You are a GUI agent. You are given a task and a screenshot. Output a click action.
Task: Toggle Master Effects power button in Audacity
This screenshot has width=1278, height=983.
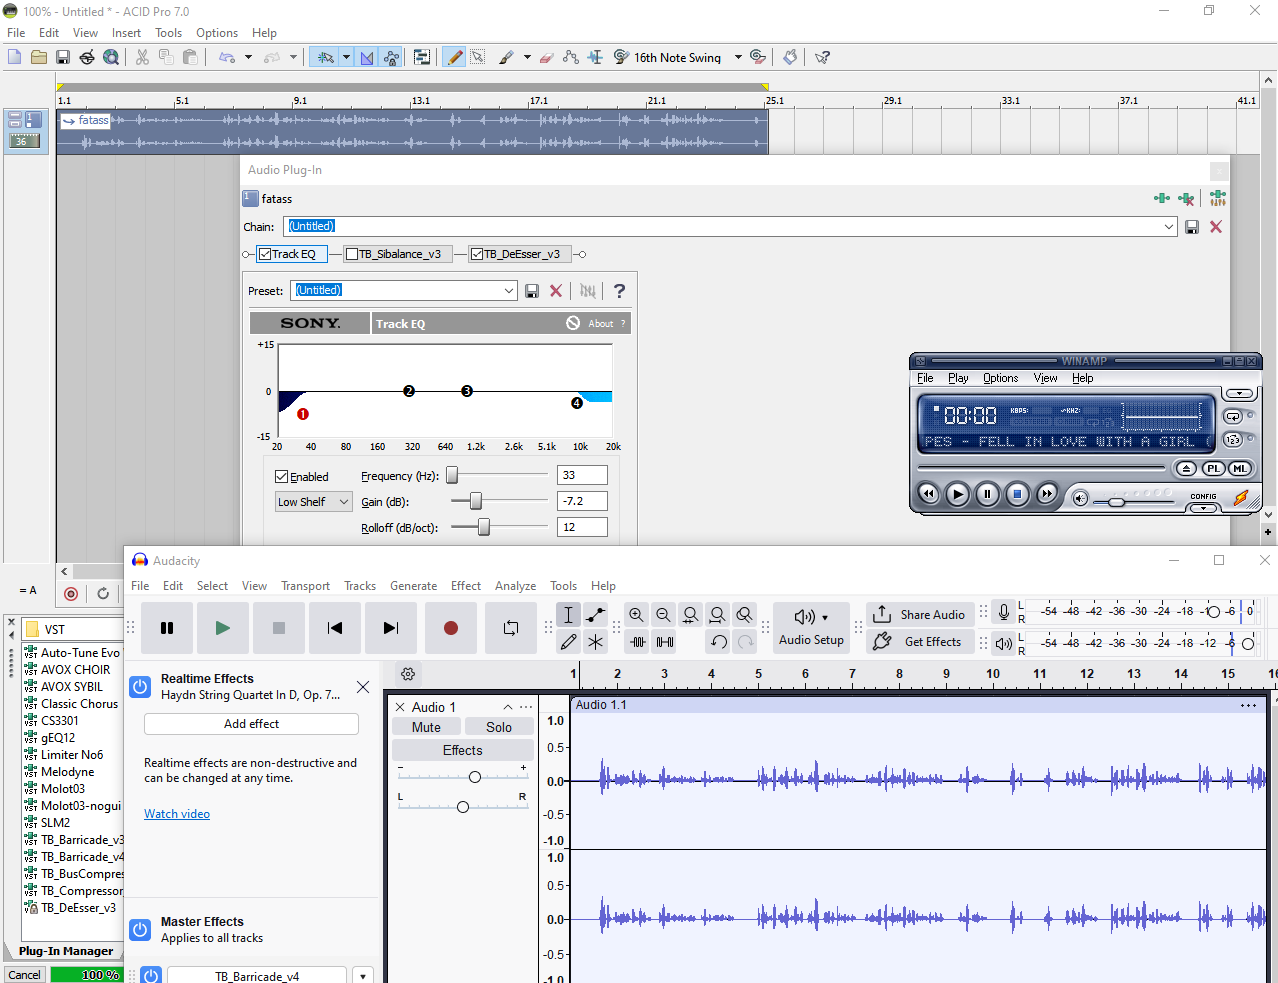[x=141, y=930]
